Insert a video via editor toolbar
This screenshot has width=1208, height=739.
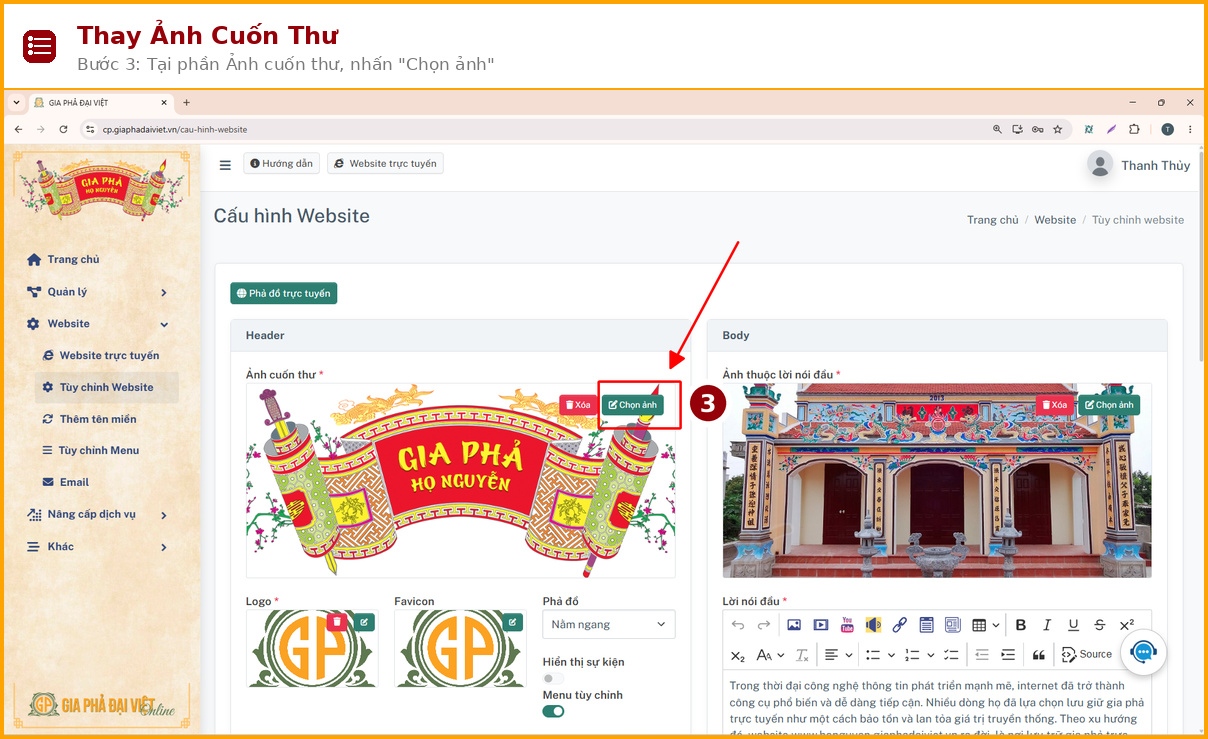point(821,625)
